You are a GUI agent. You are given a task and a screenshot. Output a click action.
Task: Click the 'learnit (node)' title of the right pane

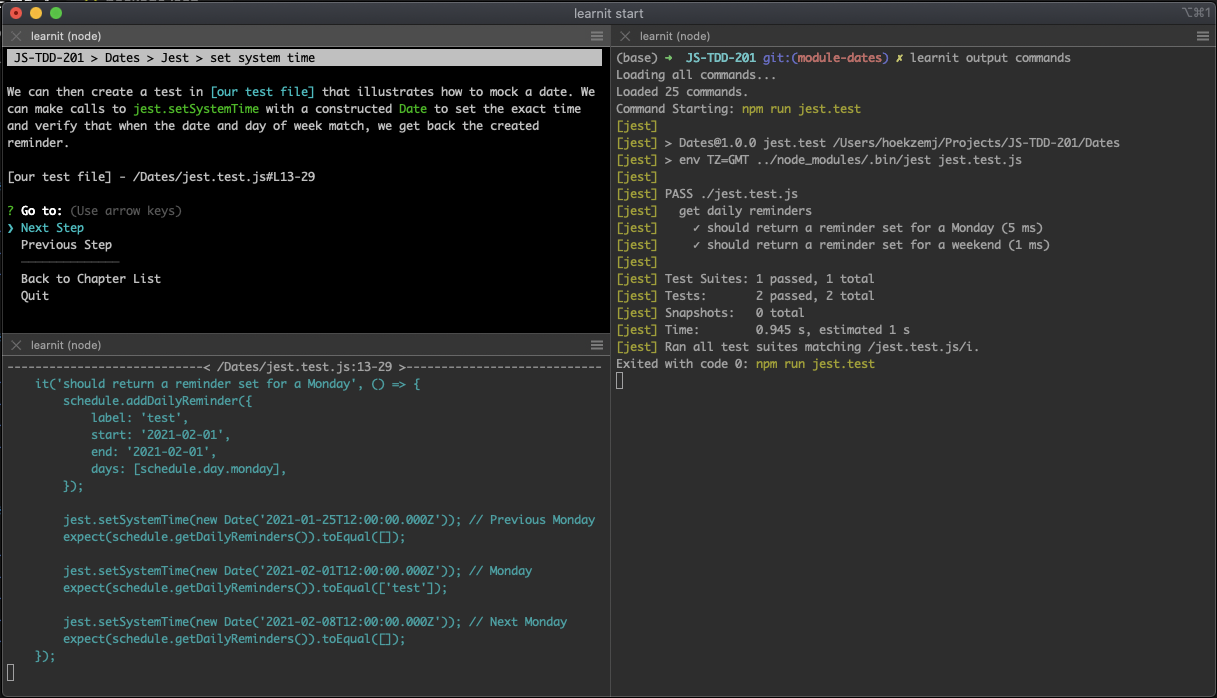point(675,36)
